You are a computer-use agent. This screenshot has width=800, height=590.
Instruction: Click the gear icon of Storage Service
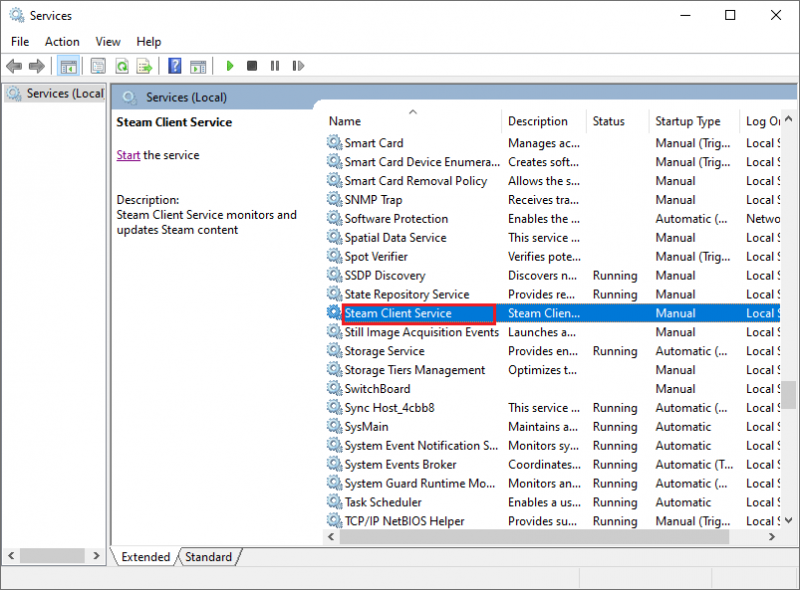[x=334, y=350]
